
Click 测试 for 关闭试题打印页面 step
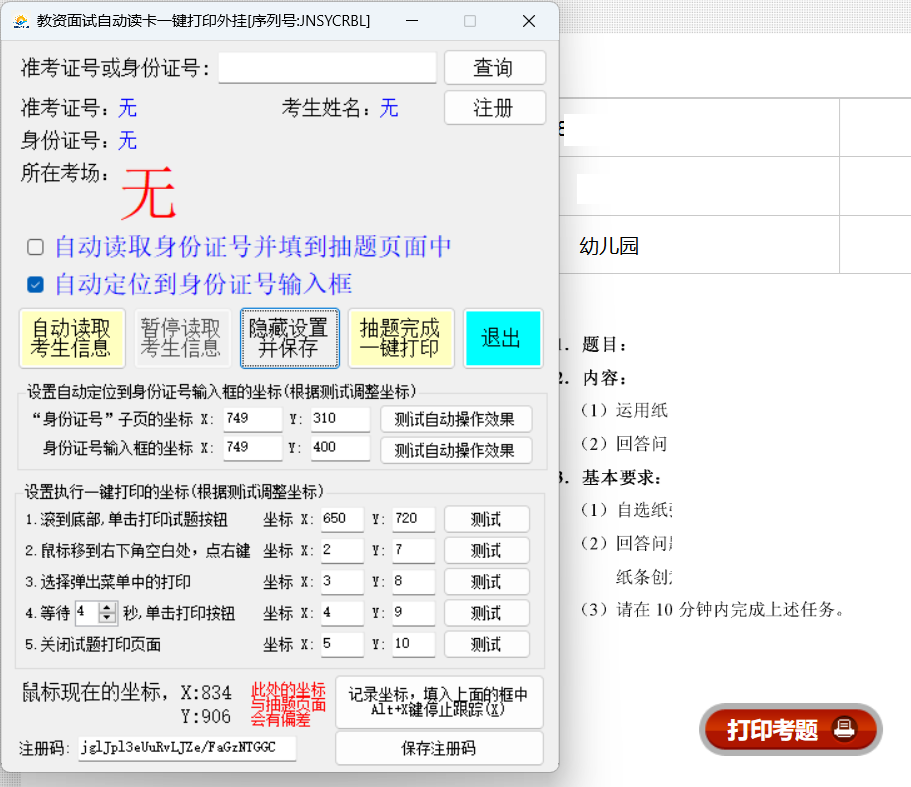tap(487, 644)
